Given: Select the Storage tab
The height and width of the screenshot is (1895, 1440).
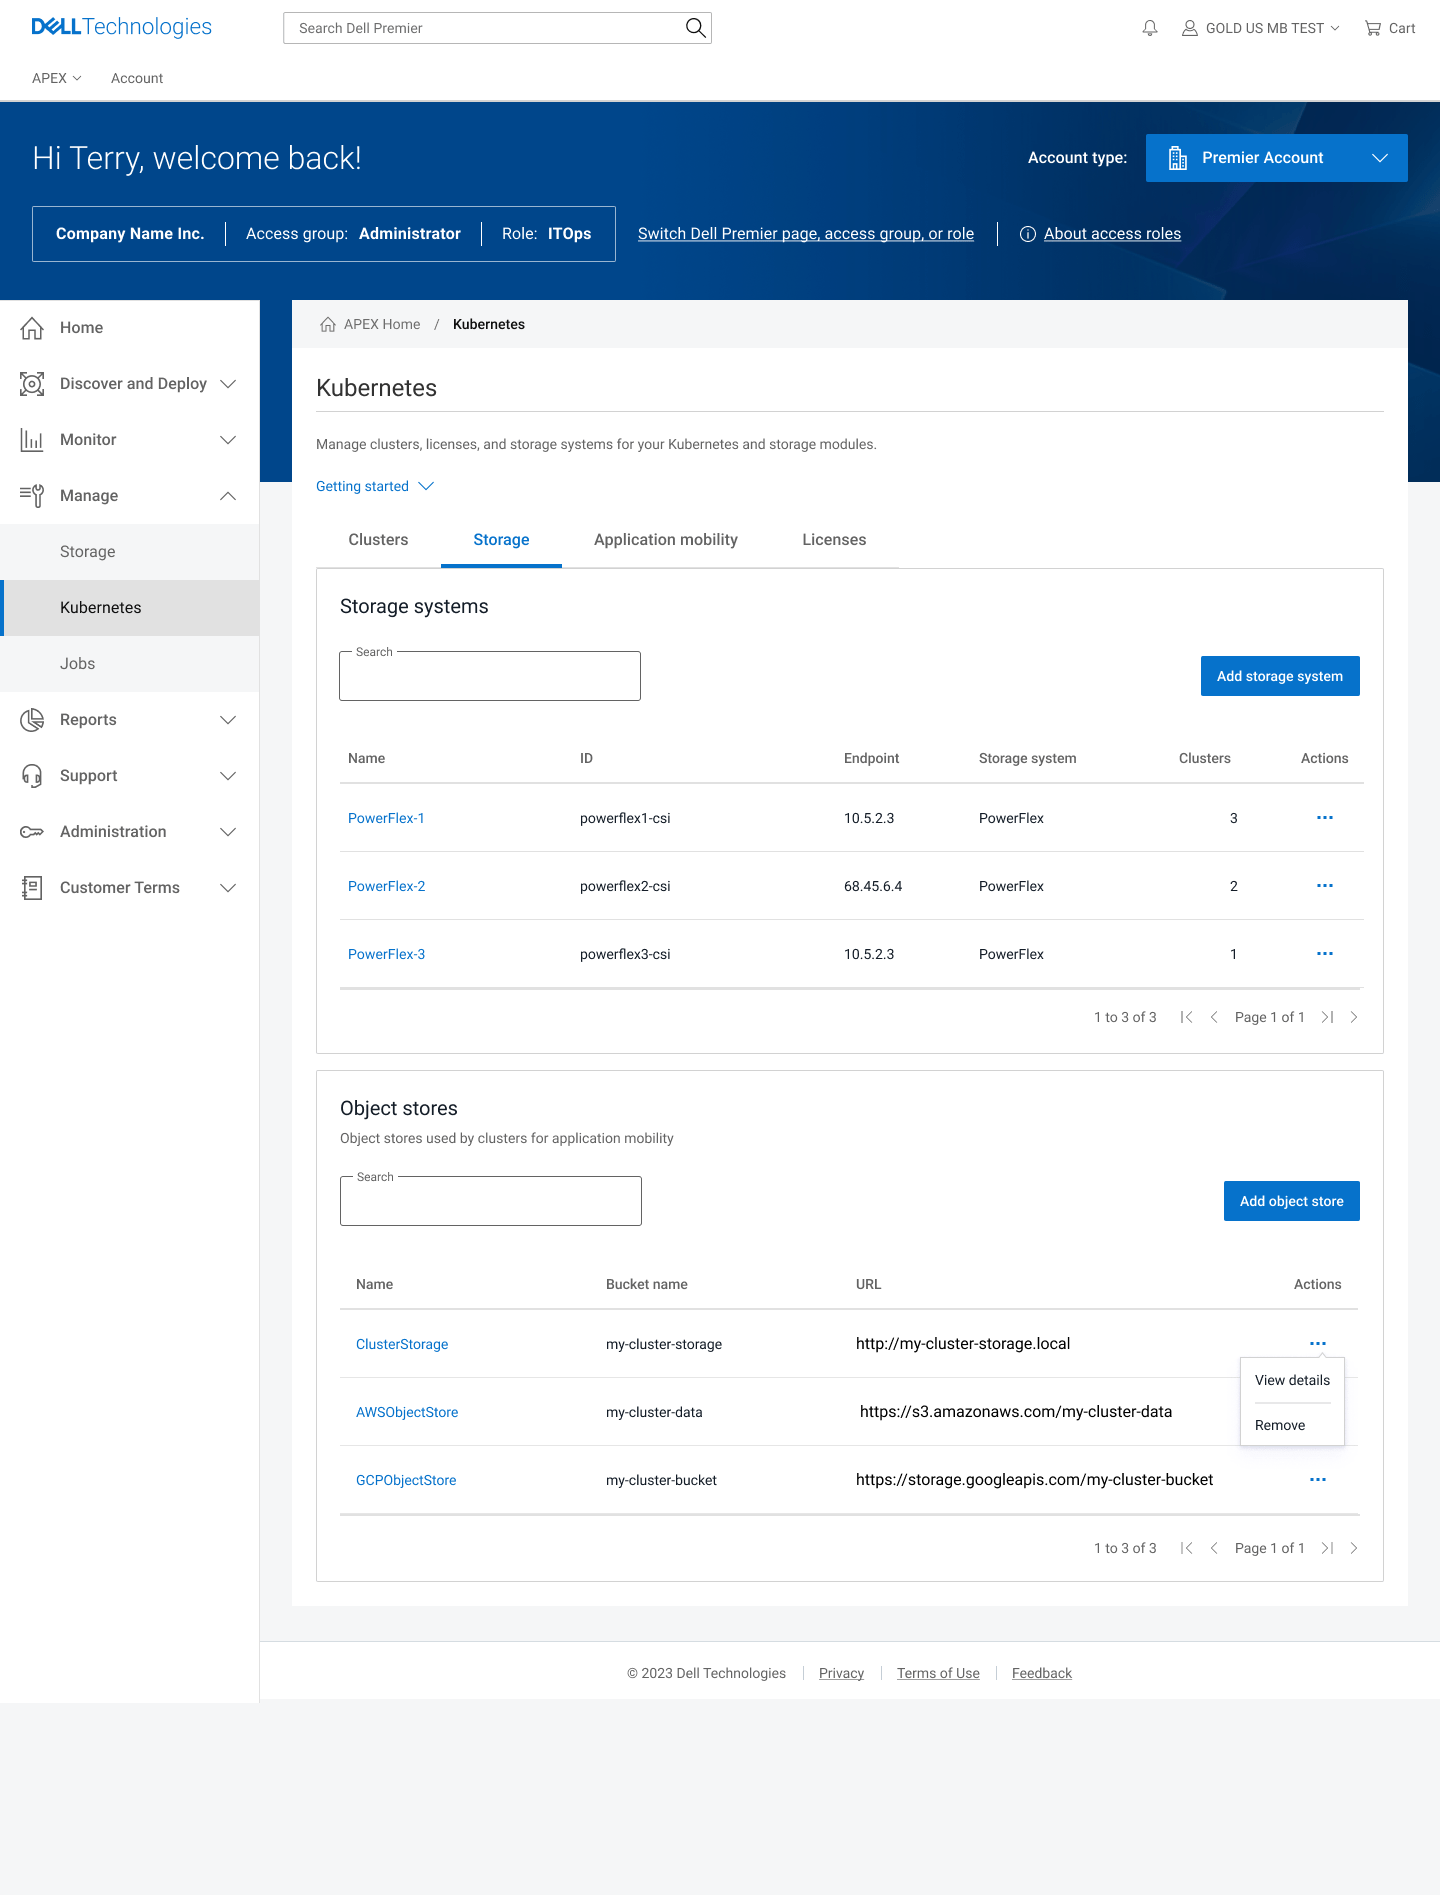Looking at the screenshot, I should [x=501, y=540].
